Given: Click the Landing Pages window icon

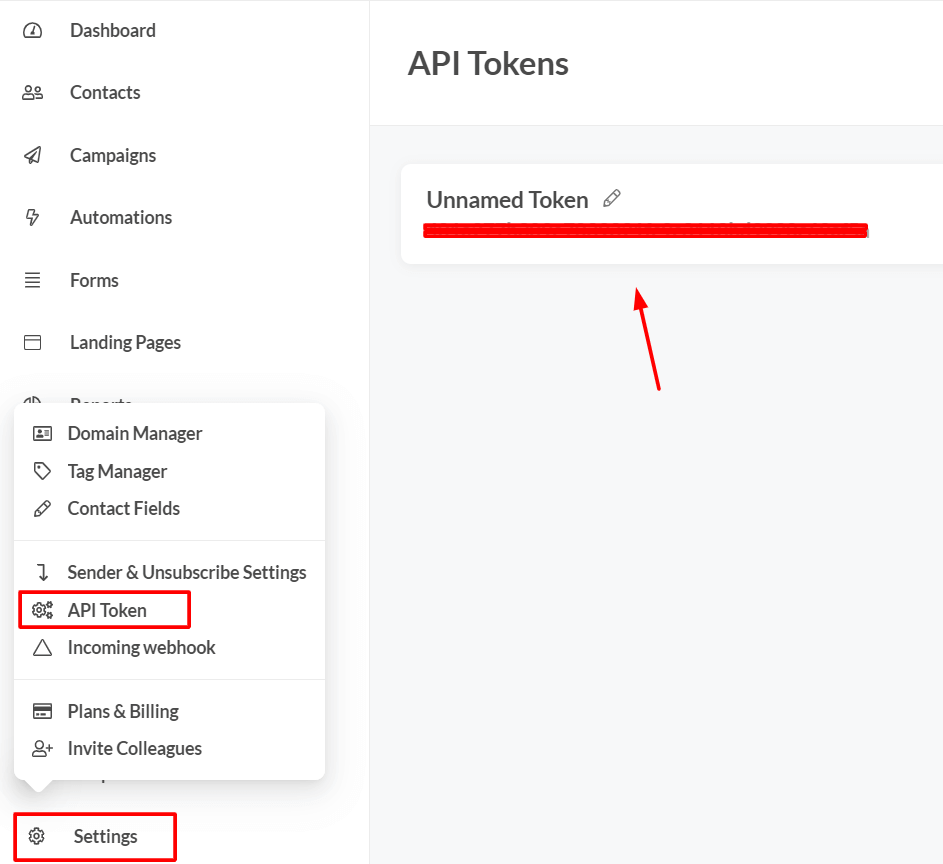Looking at the screenshot, I should (33, 343).
